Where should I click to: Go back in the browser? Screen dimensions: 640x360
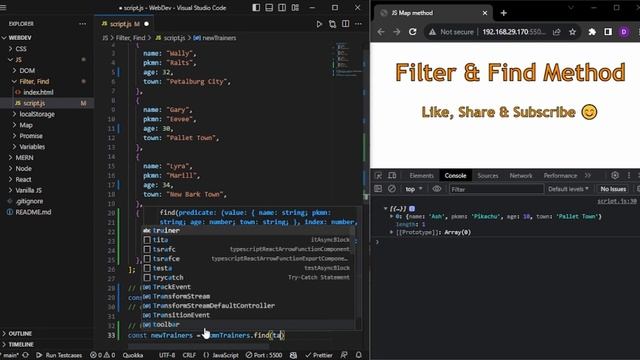[x=381, y=32]
